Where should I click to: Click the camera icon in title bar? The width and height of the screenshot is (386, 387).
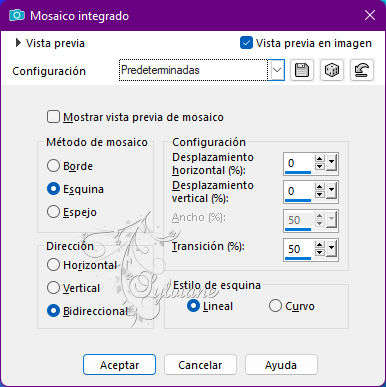[x=17, y=15]
